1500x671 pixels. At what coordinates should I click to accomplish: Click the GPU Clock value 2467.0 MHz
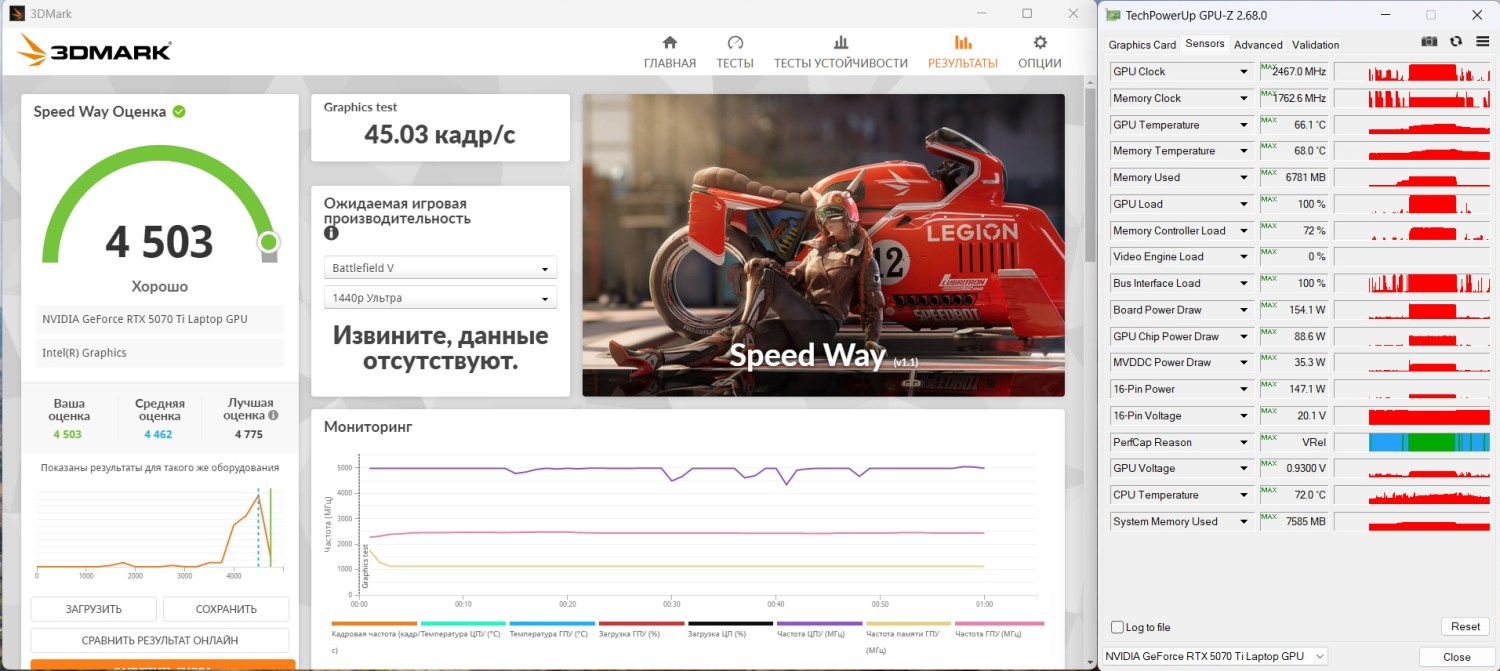1299,72
